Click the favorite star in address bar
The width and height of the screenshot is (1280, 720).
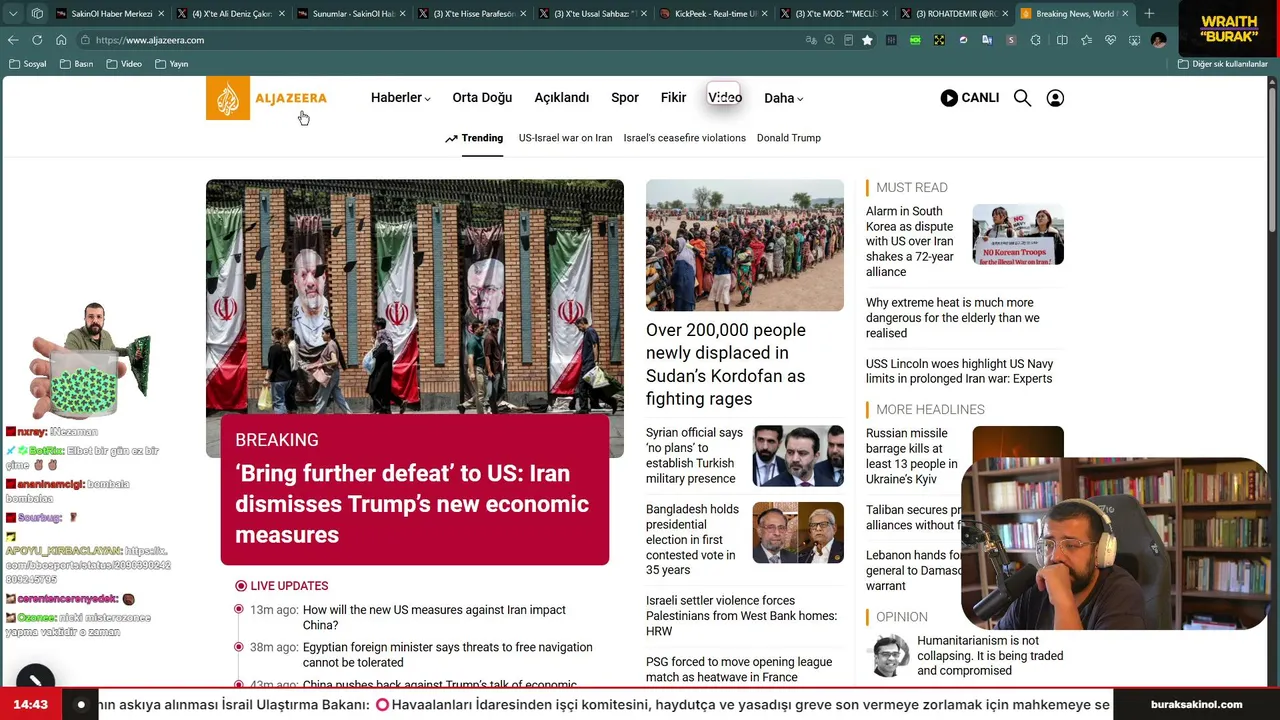point(867,40)
